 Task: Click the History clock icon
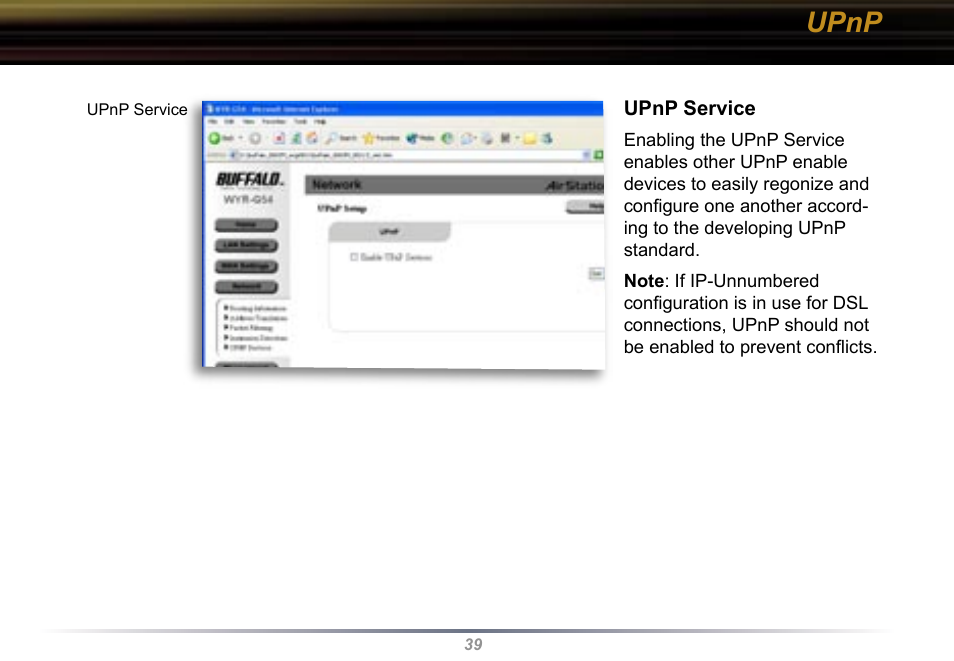(447, 138)
